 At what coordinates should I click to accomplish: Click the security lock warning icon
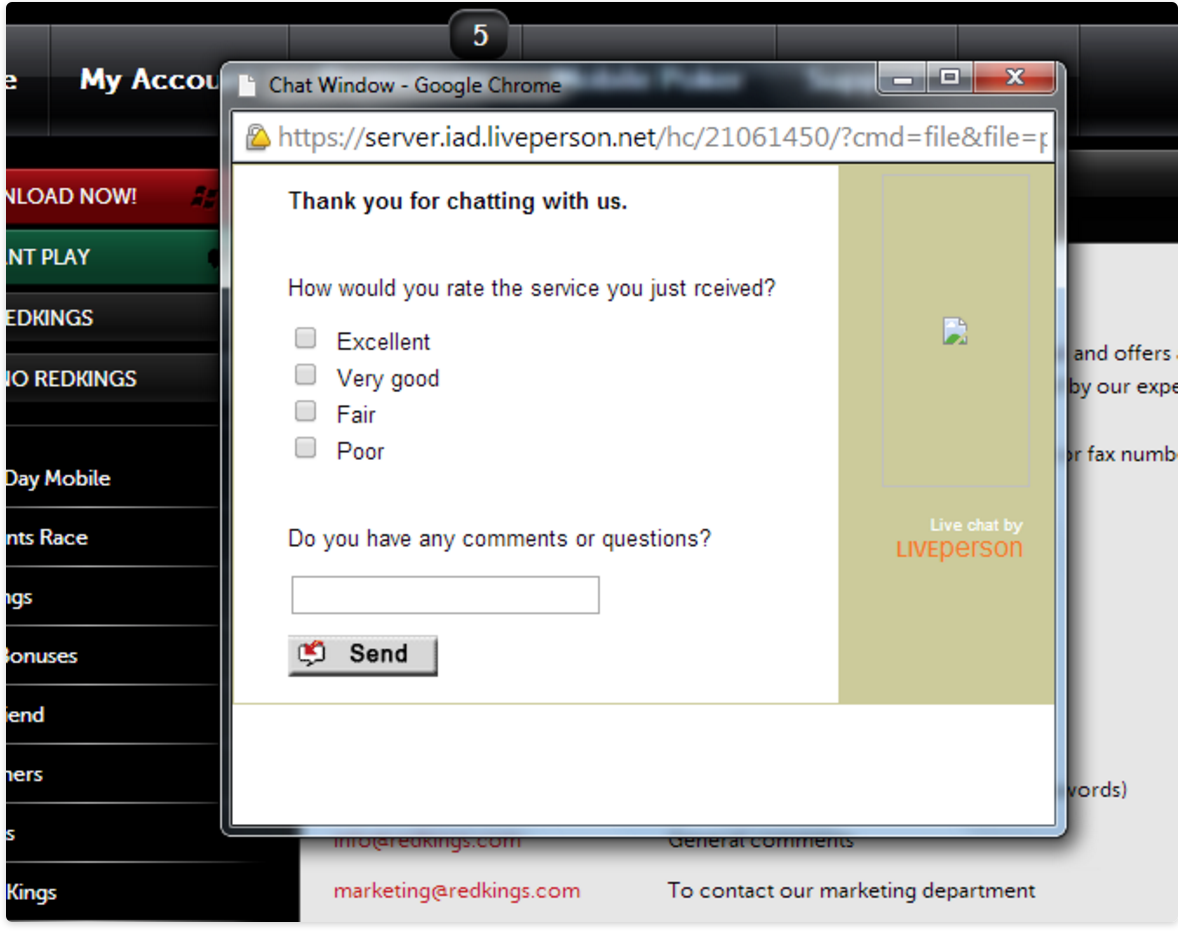pos(258,137)
